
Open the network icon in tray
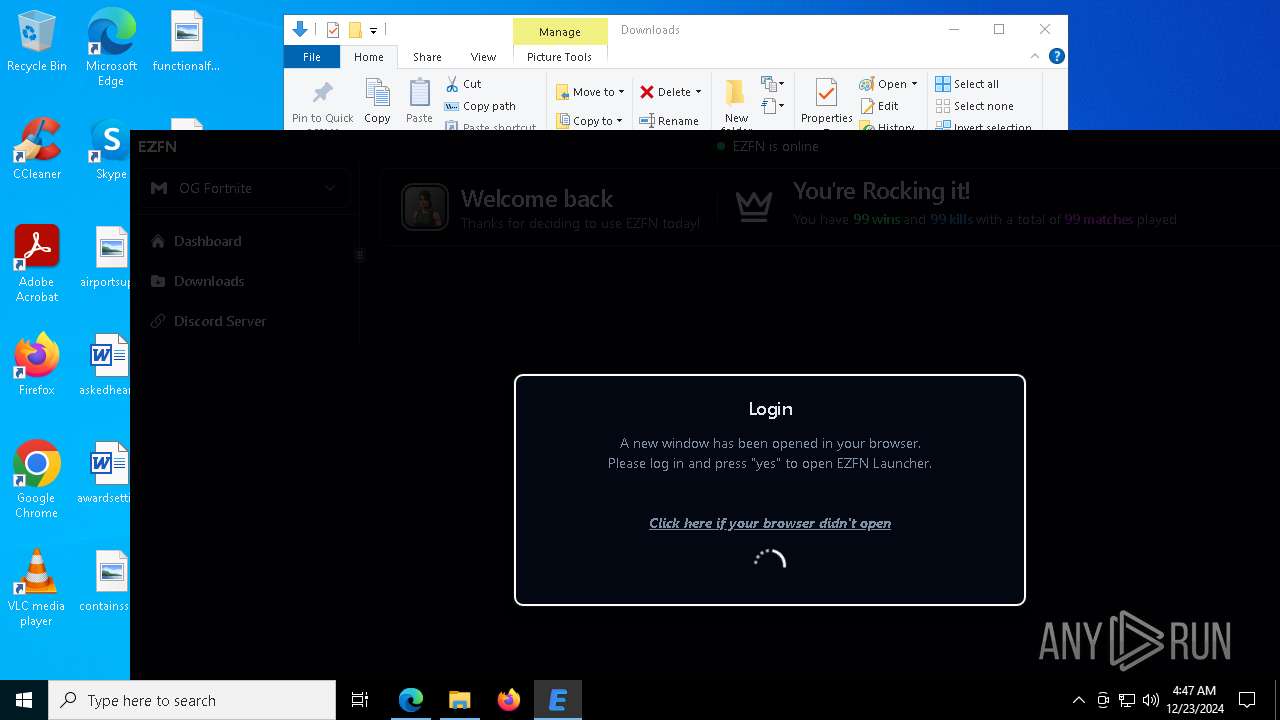point(1127,700)
